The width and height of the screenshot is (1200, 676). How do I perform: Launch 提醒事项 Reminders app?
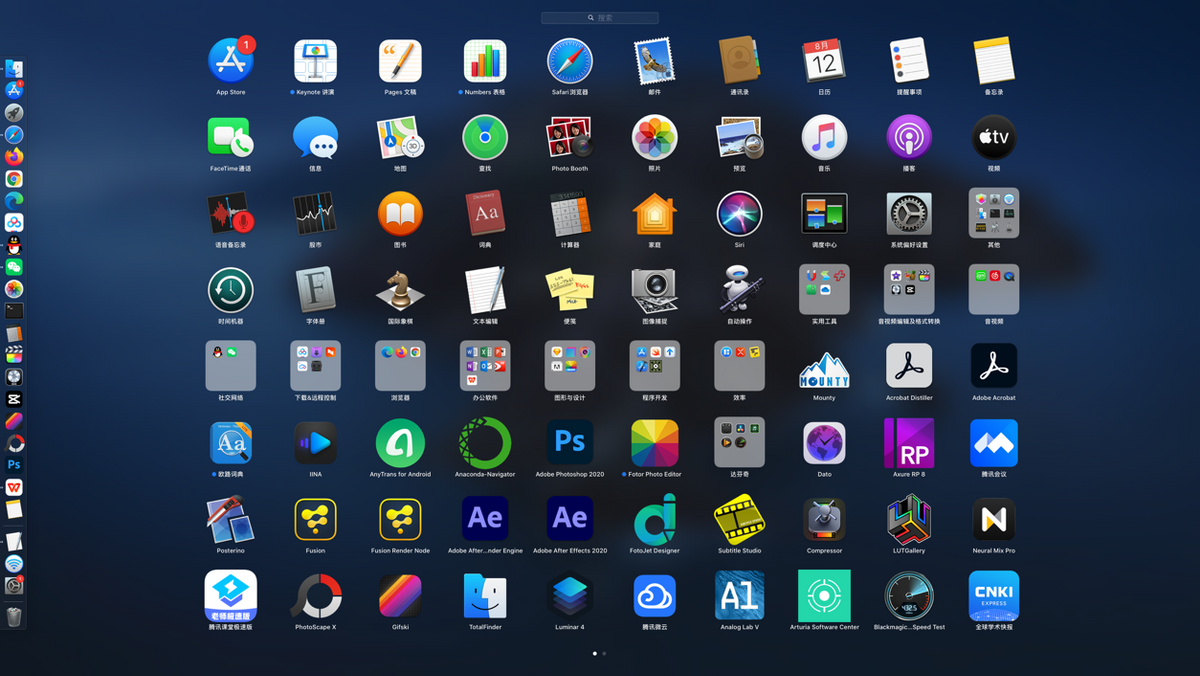pyautogui.click(x=909, y=60)
